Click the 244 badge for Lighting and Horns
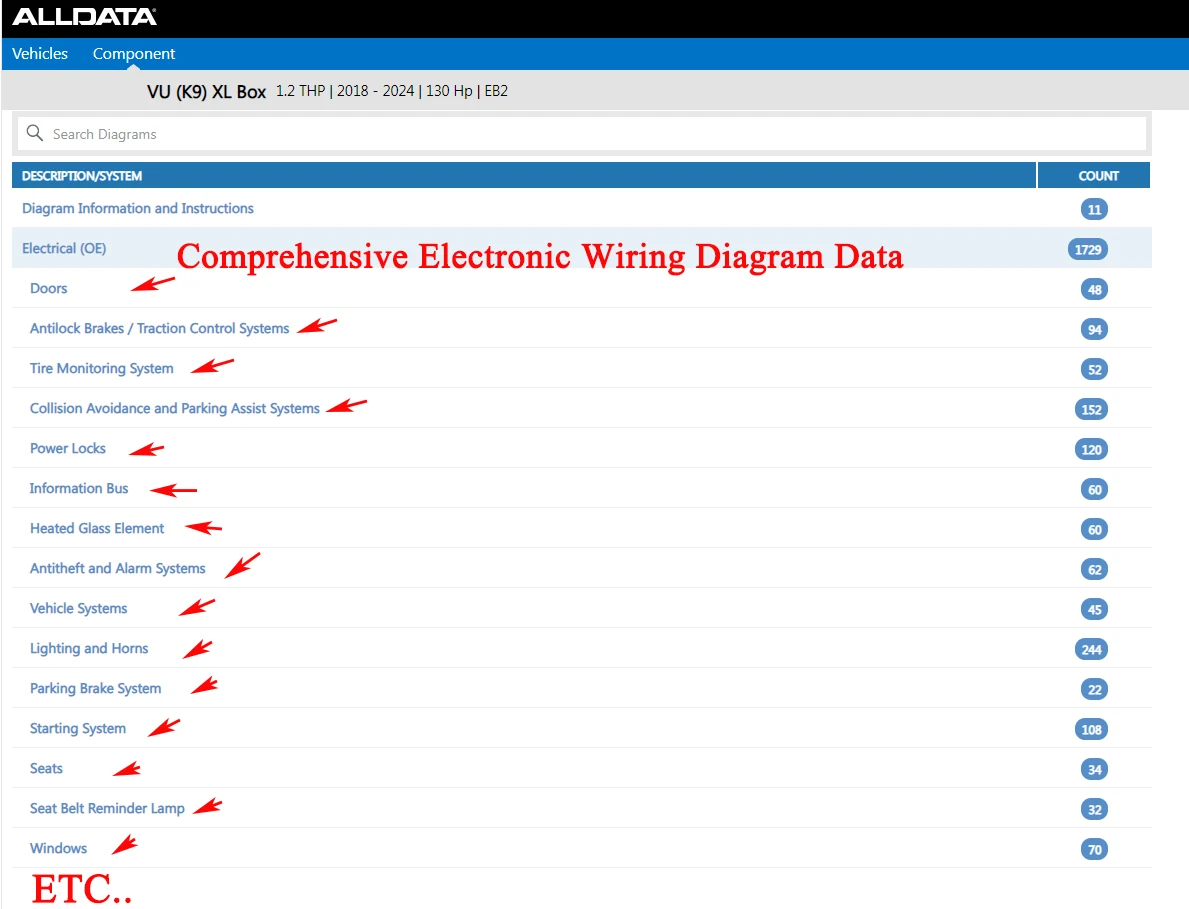The height and width of the screenshot is (909, 1189). point(1091,650)
